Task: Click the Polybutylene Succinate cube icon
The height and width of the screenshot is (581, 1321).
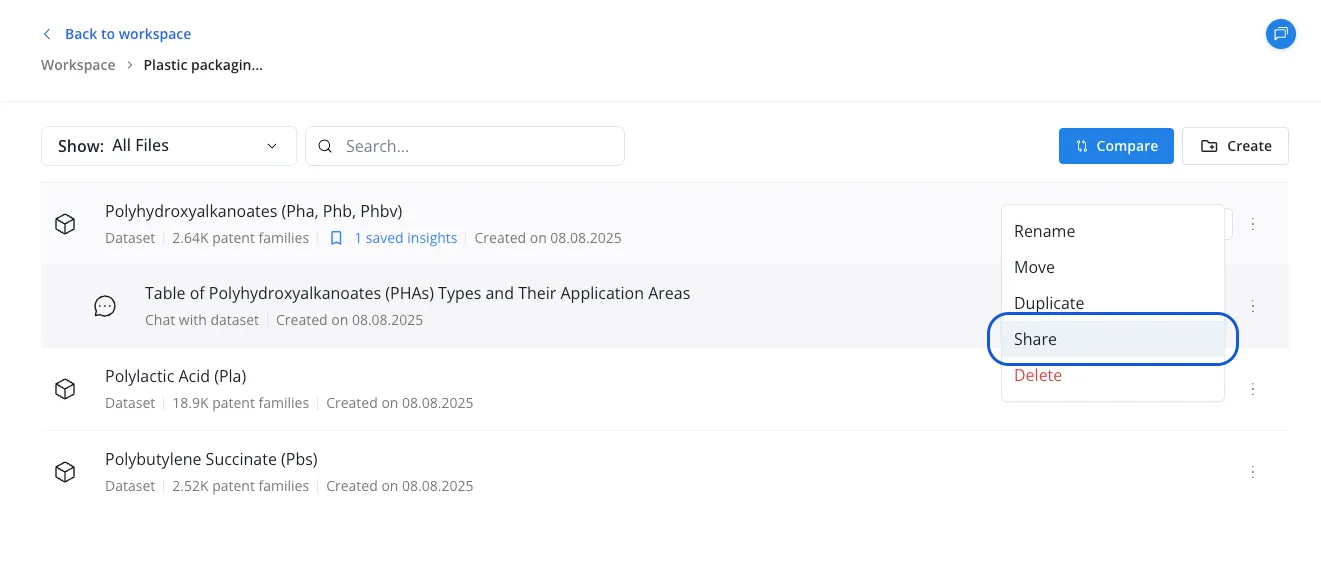Action: (65, 472)
